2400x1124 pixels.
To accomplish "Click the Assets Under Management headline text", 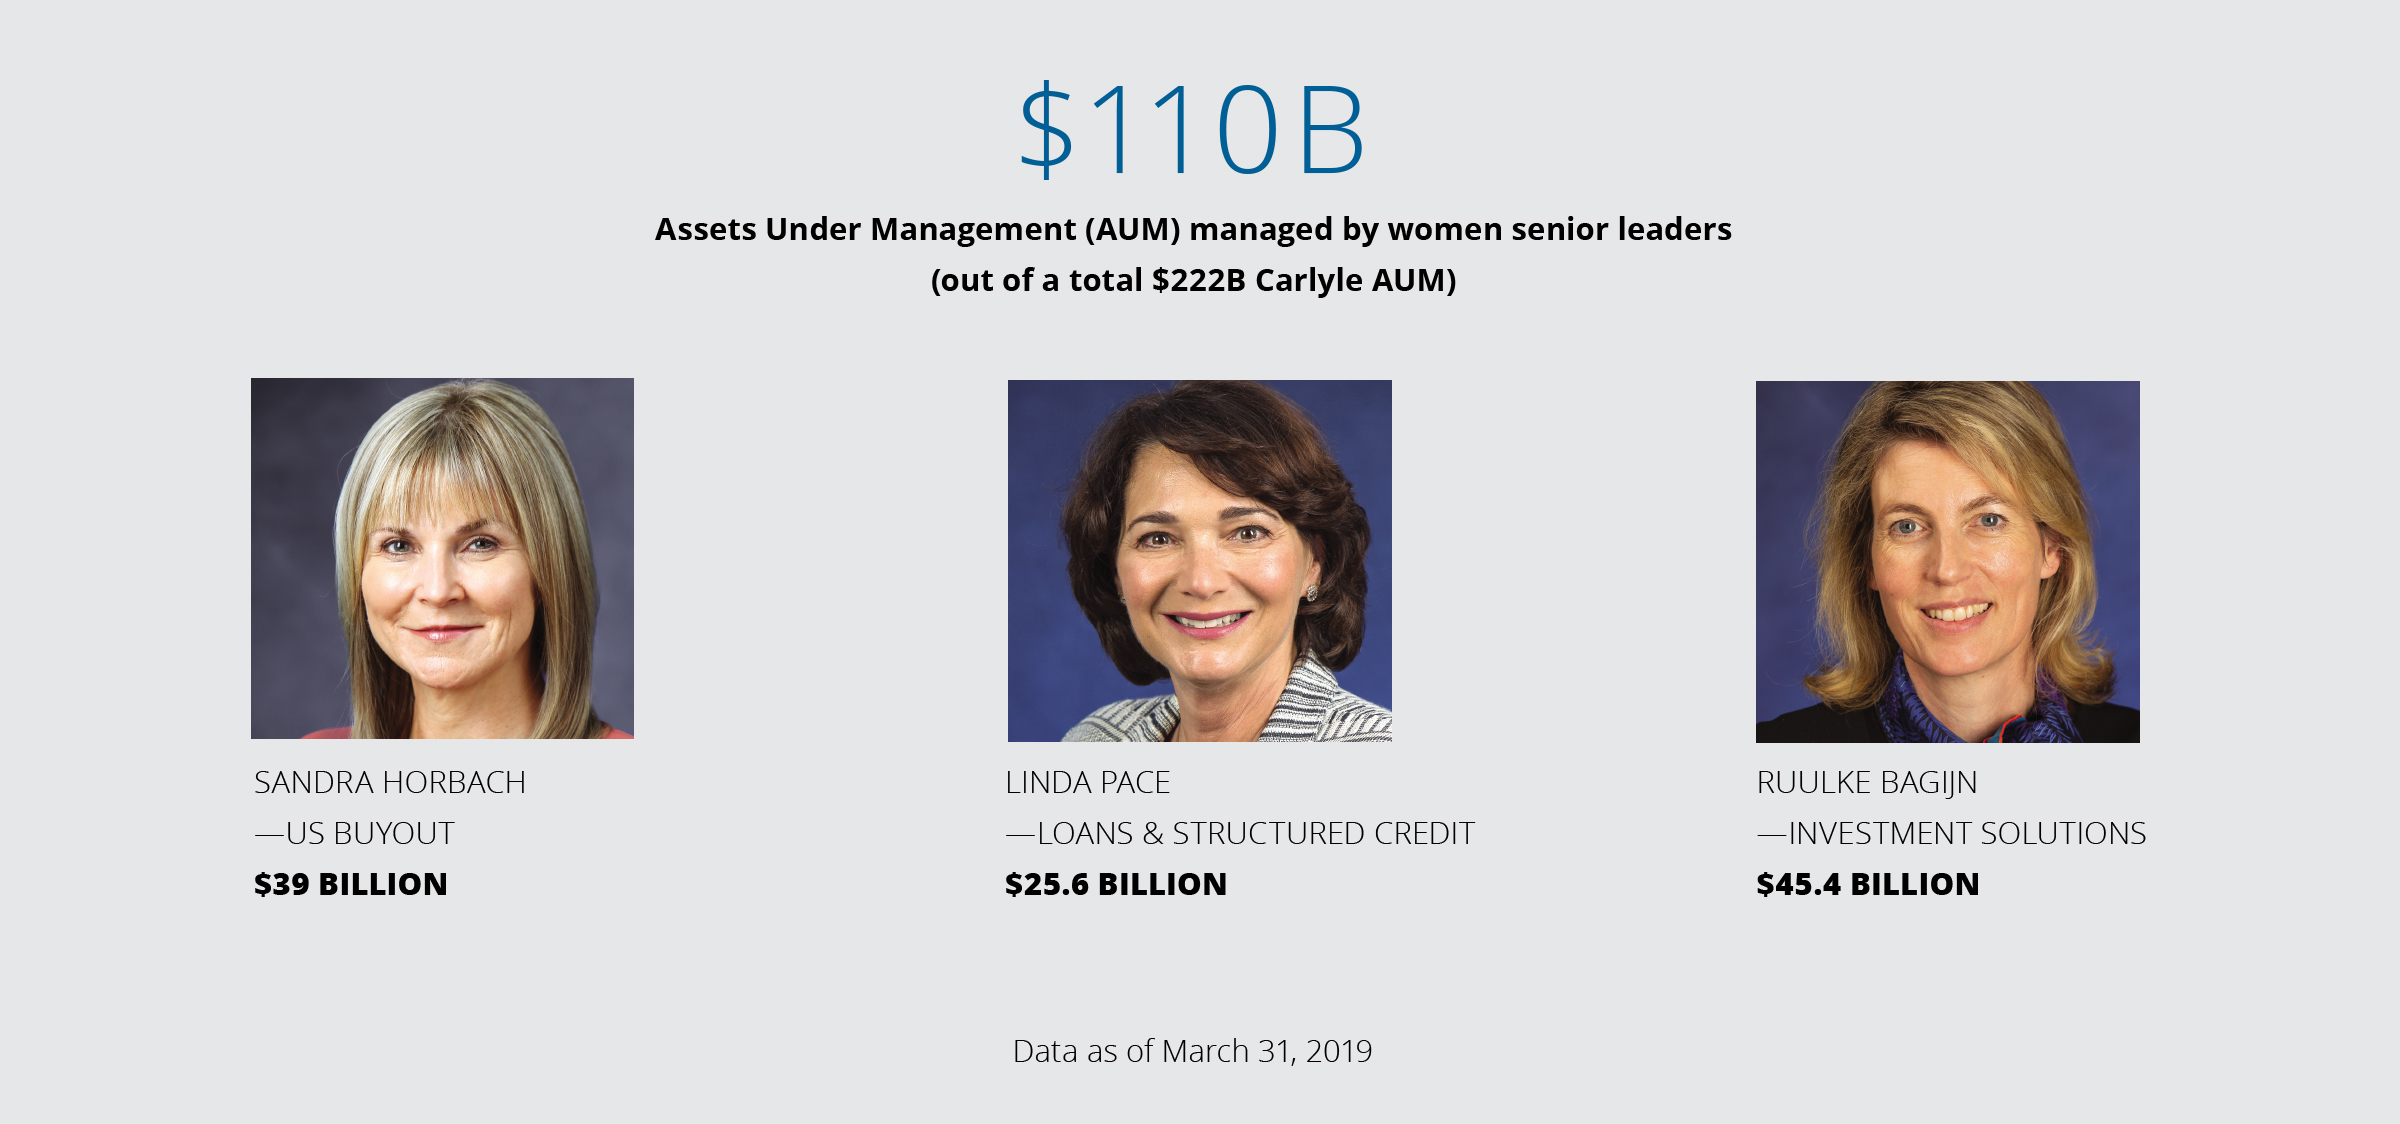I will (1193, 230).
